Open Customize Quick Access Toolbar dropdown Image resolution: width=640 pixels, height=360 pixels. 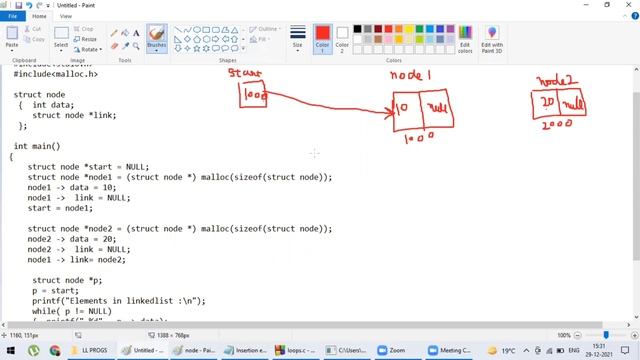[x=48, y=6]
